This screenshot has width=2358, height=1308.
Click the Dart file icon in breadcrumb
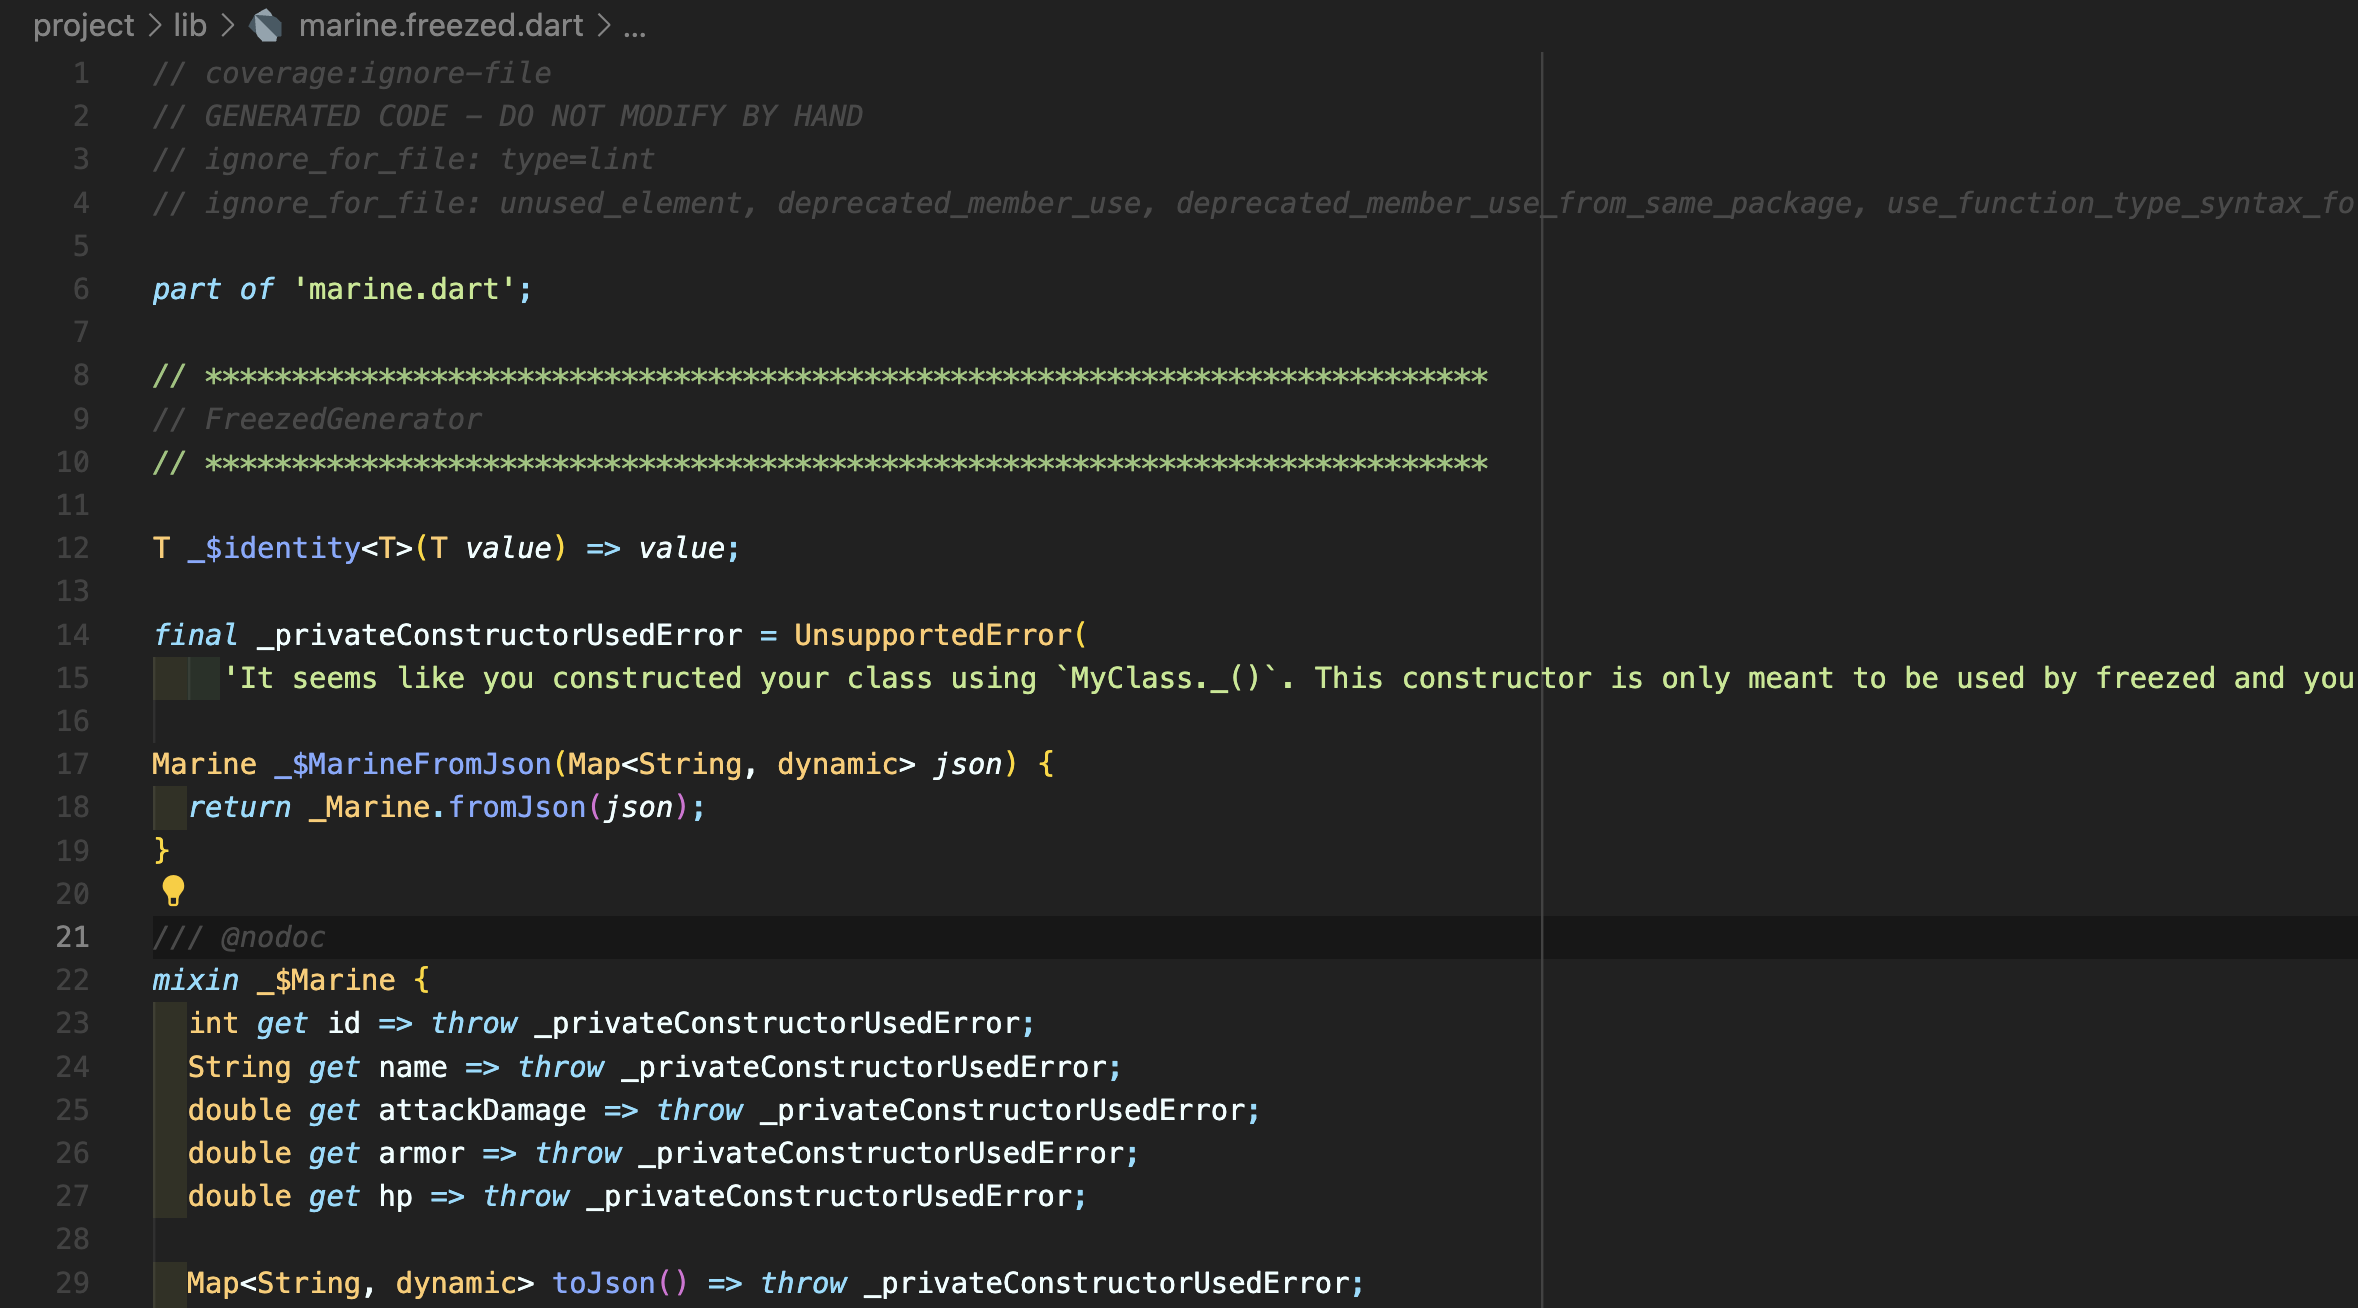[x=266, y=26]
